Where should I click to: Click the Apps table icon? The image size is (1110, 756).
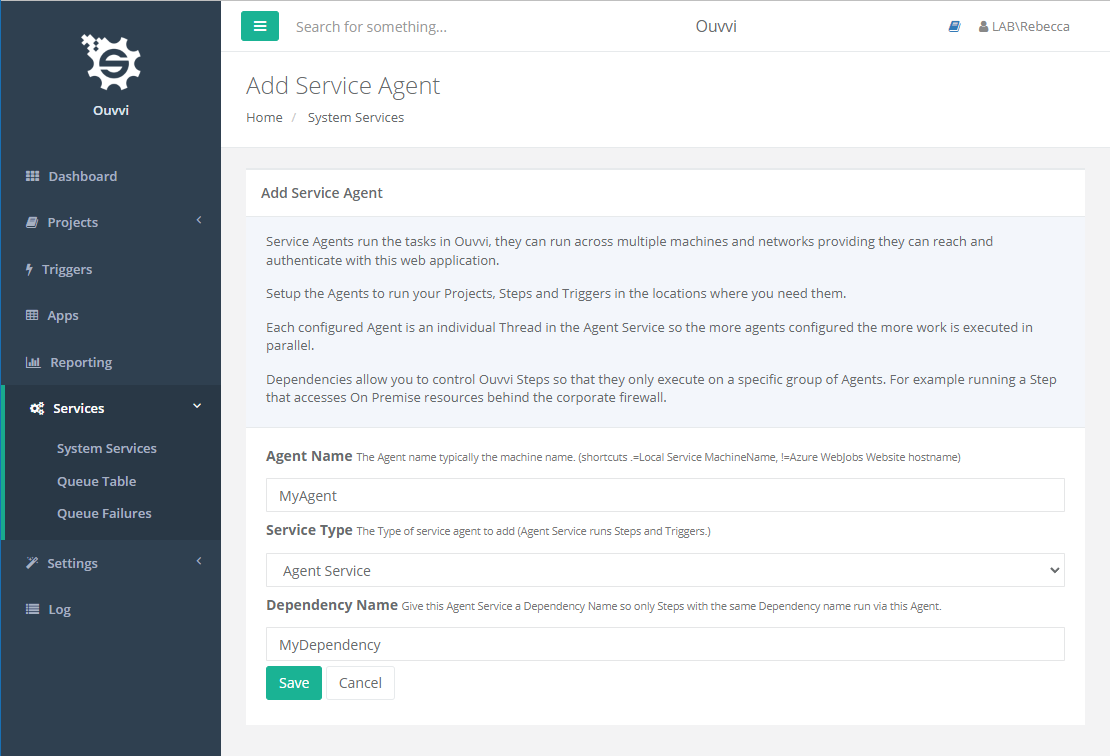coord(32,315)
